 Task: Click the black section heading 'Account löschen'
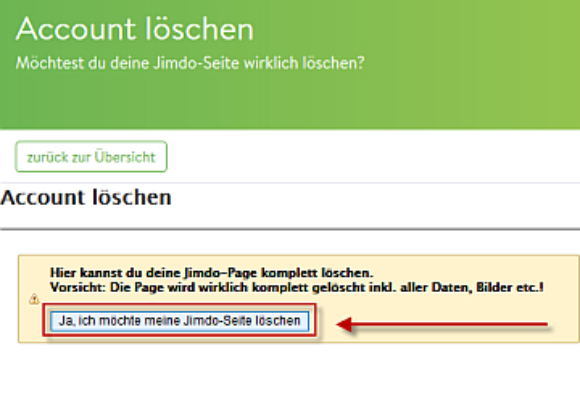[86, 197]
